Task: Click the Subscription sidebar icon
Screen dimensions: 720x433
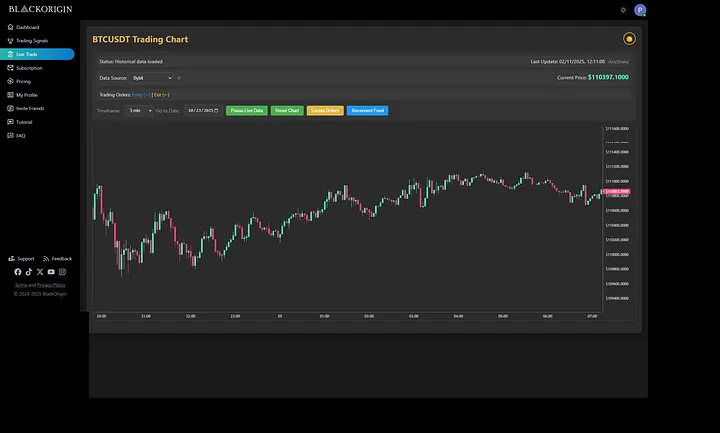Action: click(x=10, y=68)
